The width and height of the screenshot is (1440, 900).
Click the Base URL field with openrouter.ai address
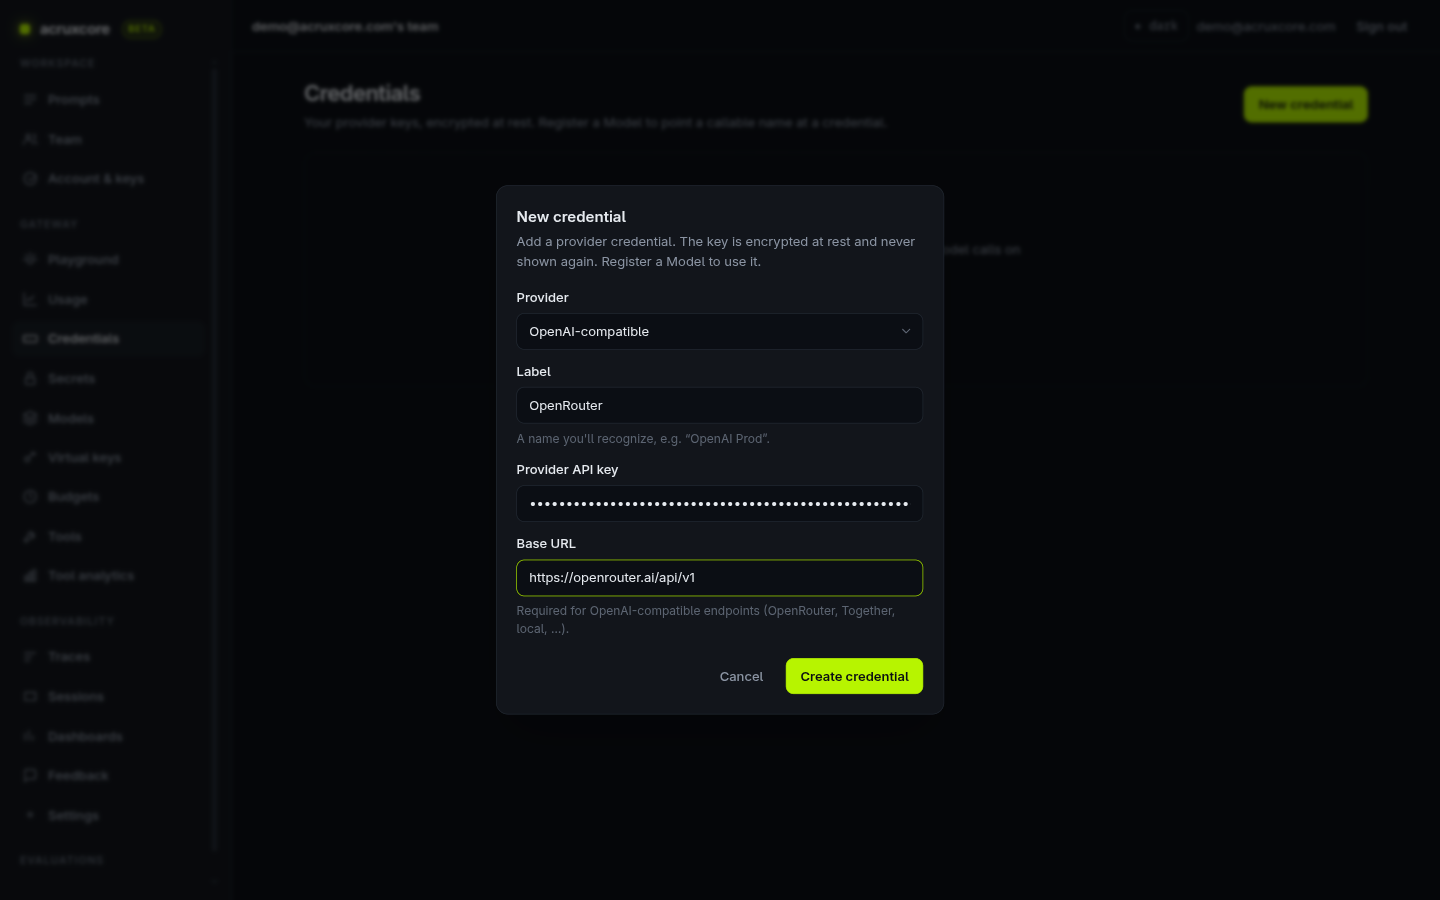719,578
